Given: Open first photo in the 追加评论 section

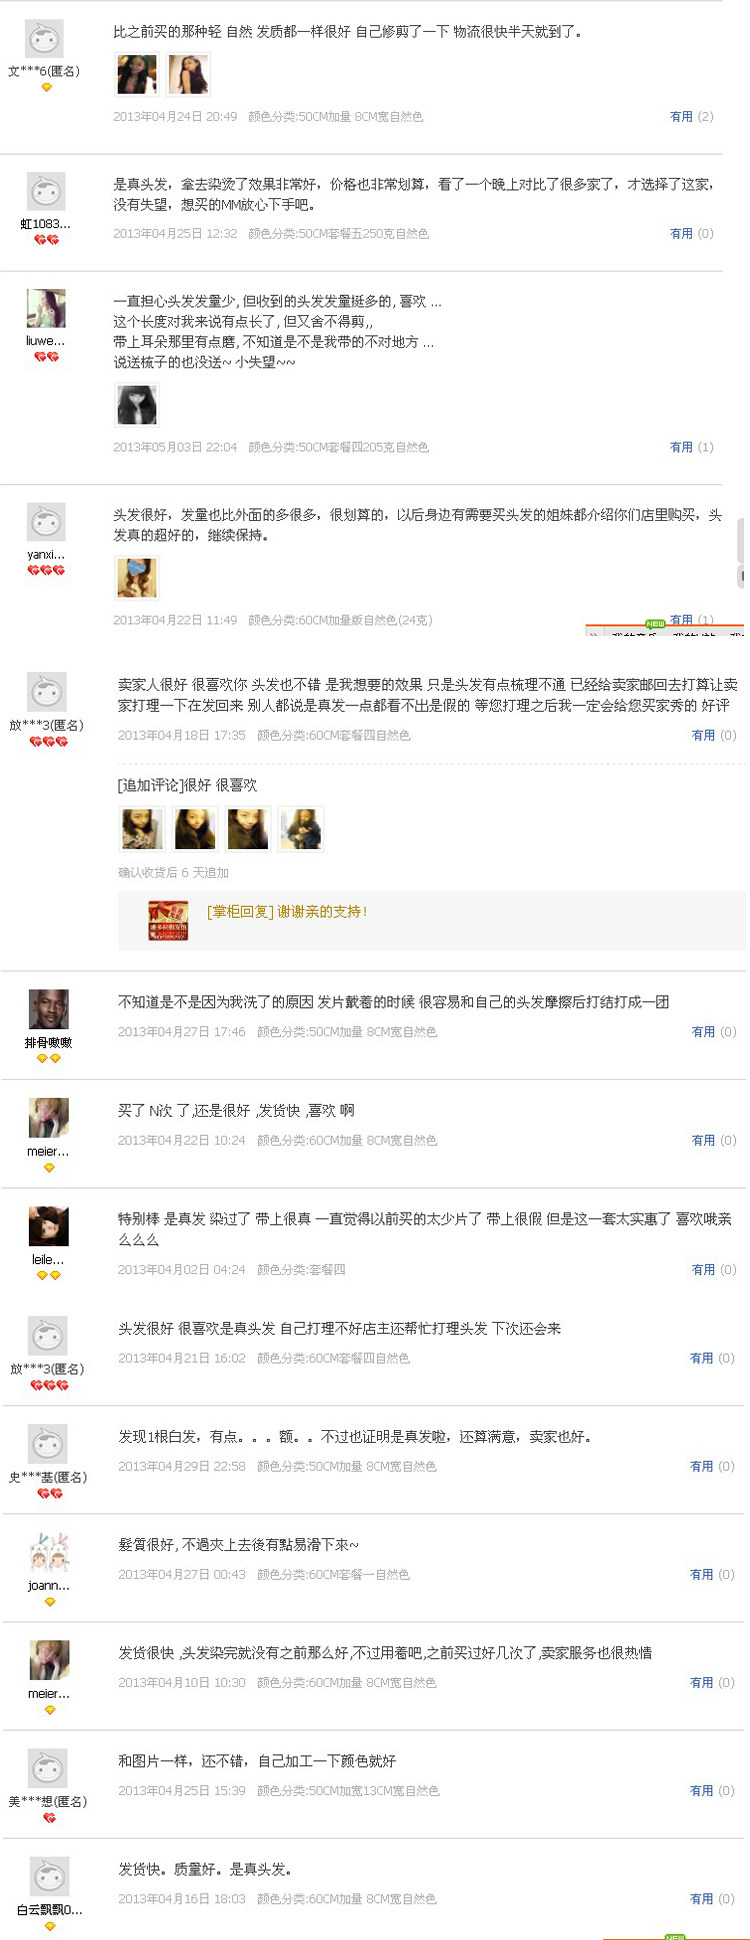Looking at the screenshot, I should click(x=142, y=829).
